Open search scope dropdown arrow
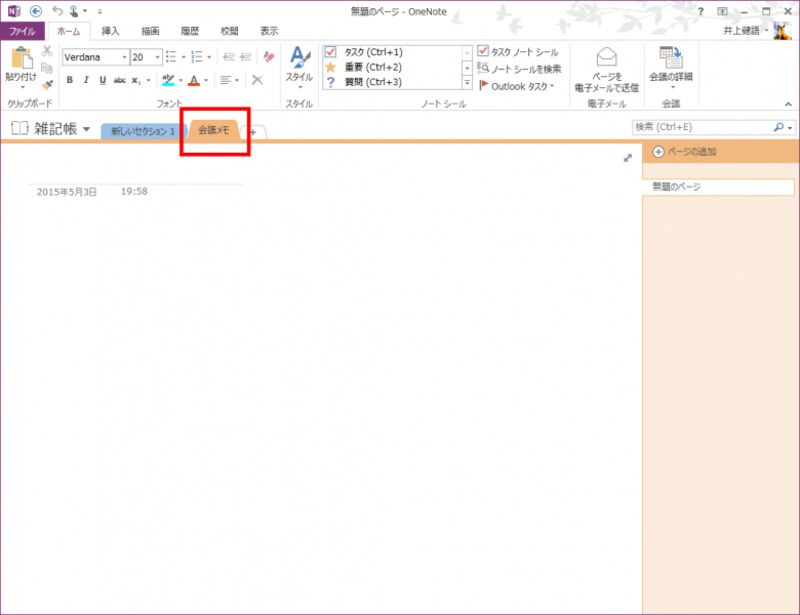The height and width of the screenshot is (615, 800). click(x=790, y=128)
